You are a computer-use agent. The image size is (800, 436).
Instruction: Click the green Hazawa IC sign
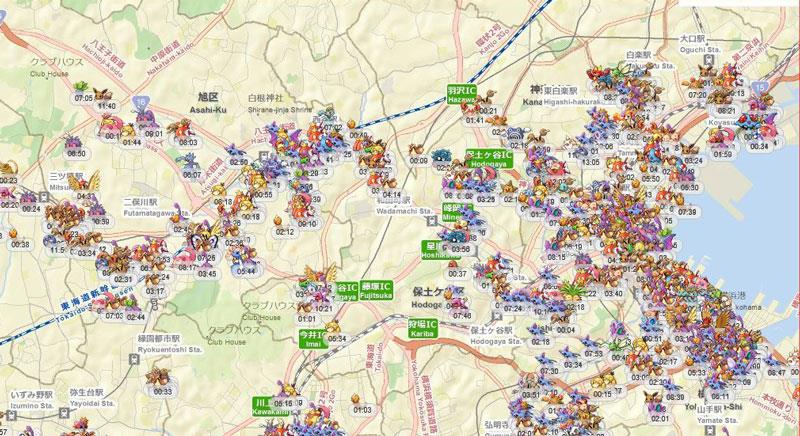pyautogui.click(x=462, y=95)
